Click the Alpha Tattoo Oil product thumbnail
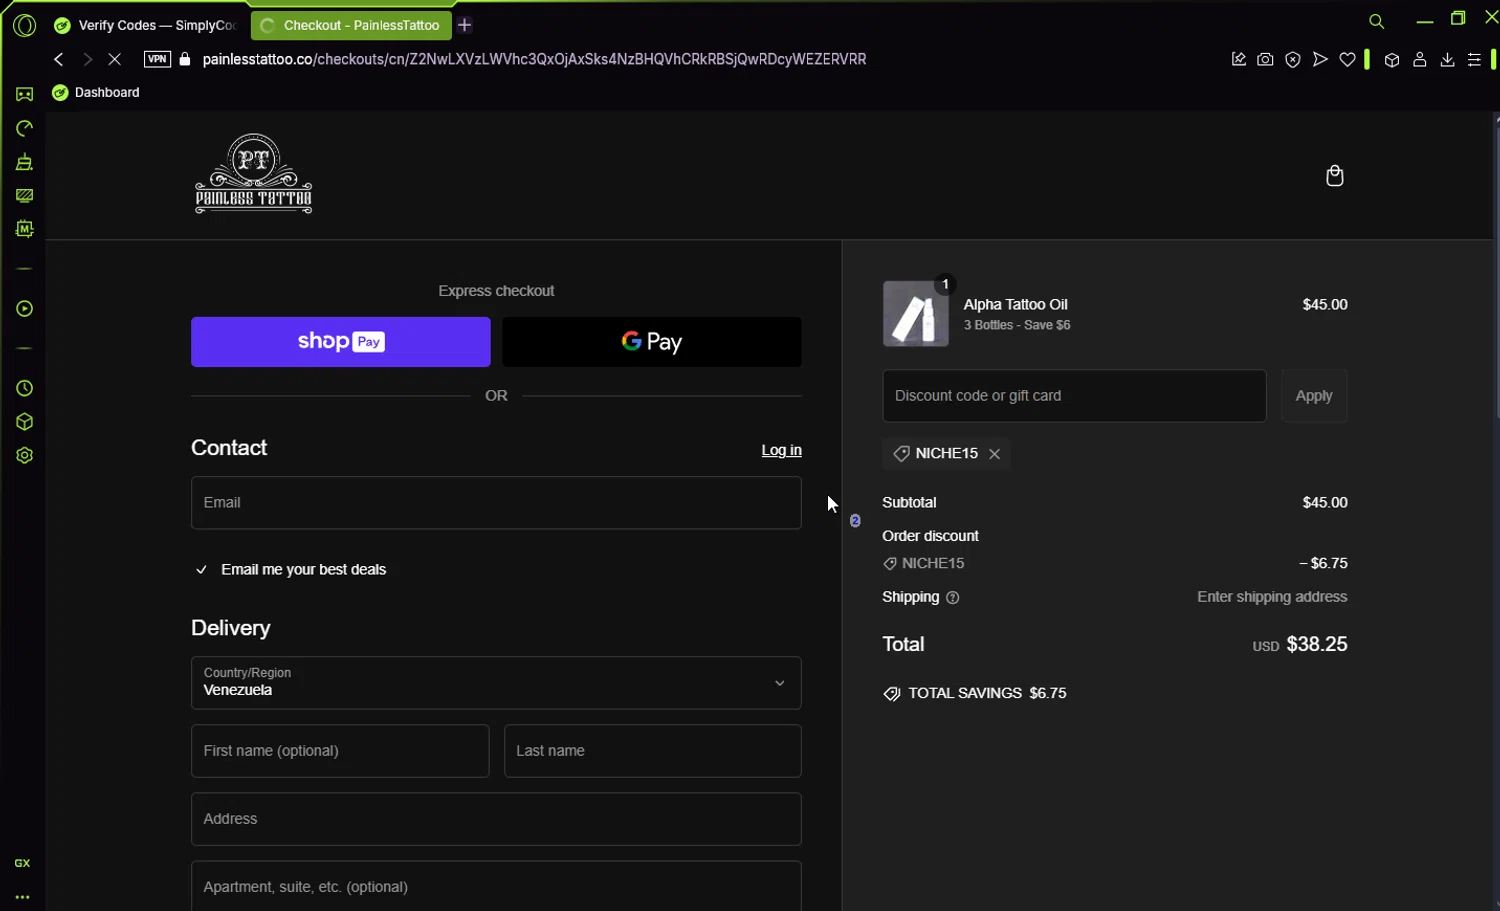 916,314
